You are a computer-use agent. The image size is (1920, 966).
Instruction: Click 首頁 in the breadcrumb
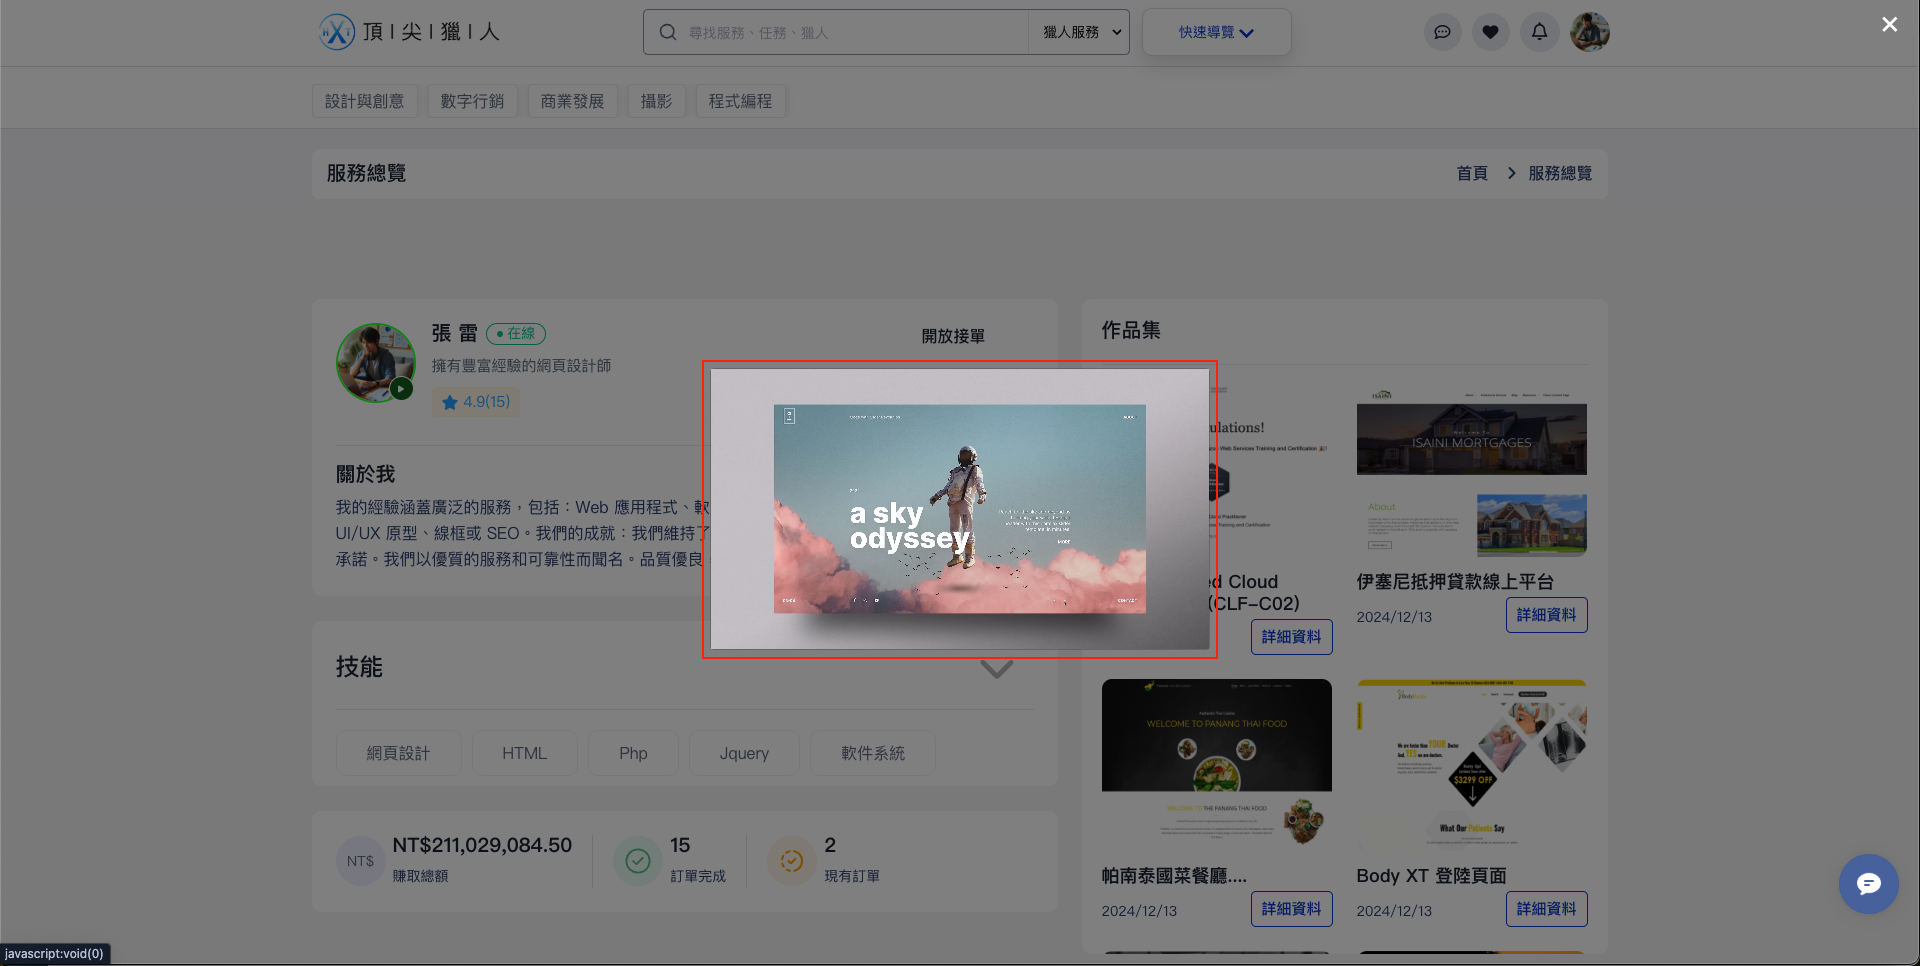tap(1471, 172)
